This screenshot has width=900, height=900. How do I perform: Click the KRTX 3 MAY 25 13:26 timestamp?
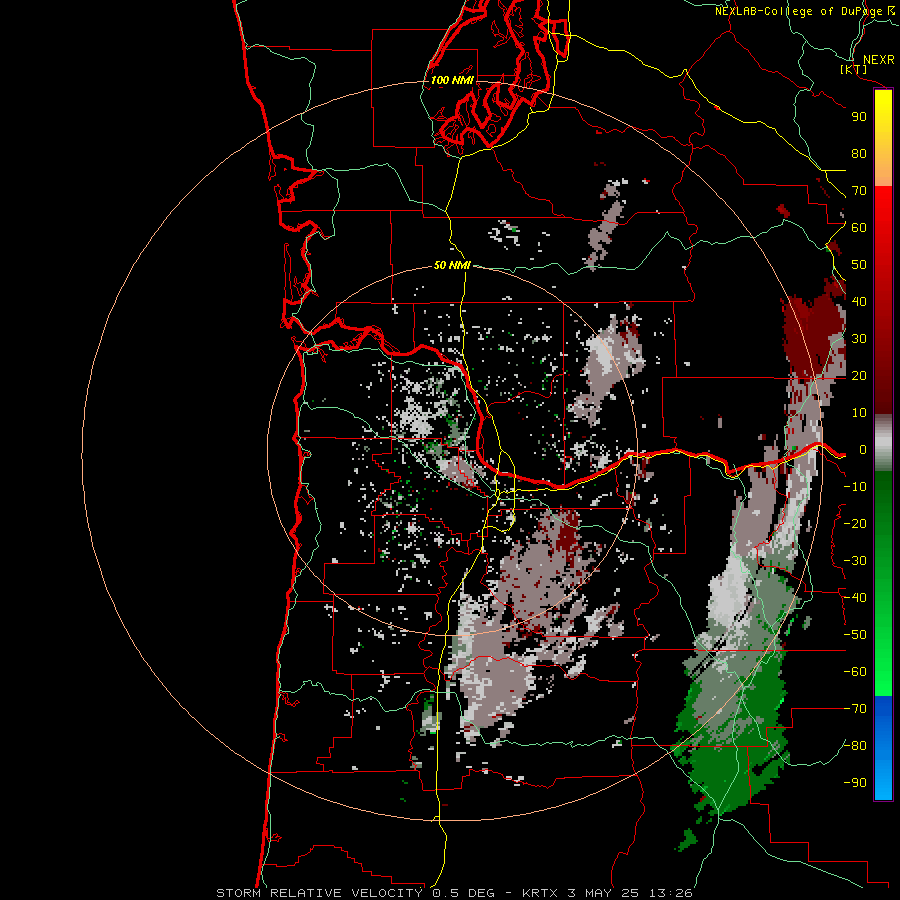click(x=607, y=893)
